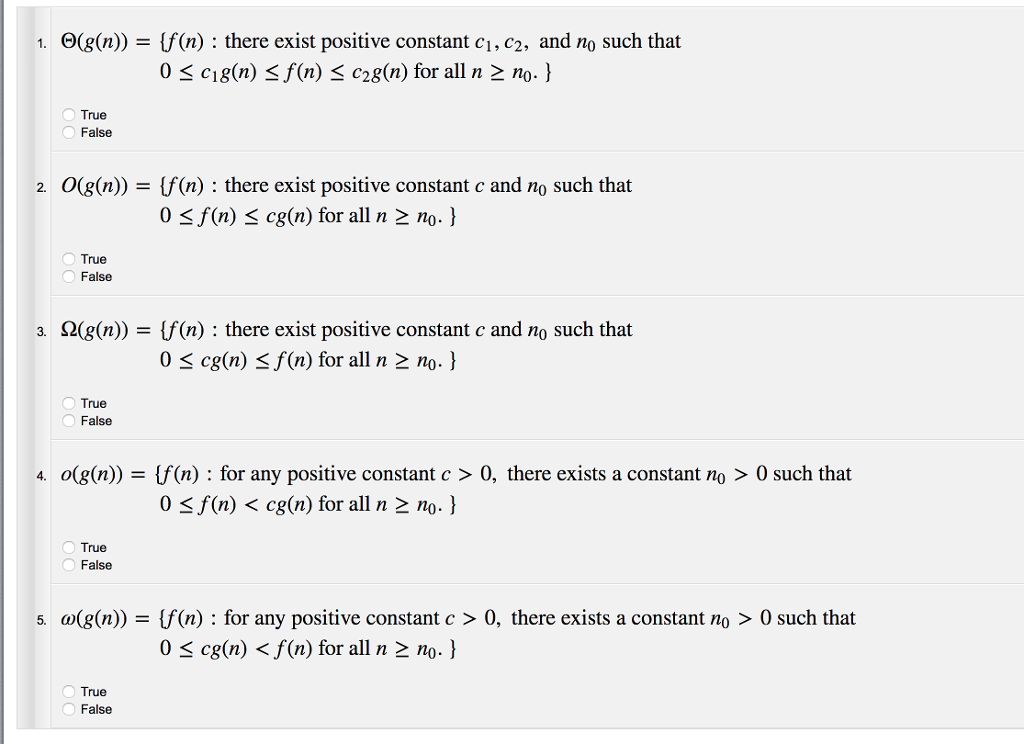Select False for question 1 about Theta notation
Viewport: 1024px width, 744px height.
[68, 132]
